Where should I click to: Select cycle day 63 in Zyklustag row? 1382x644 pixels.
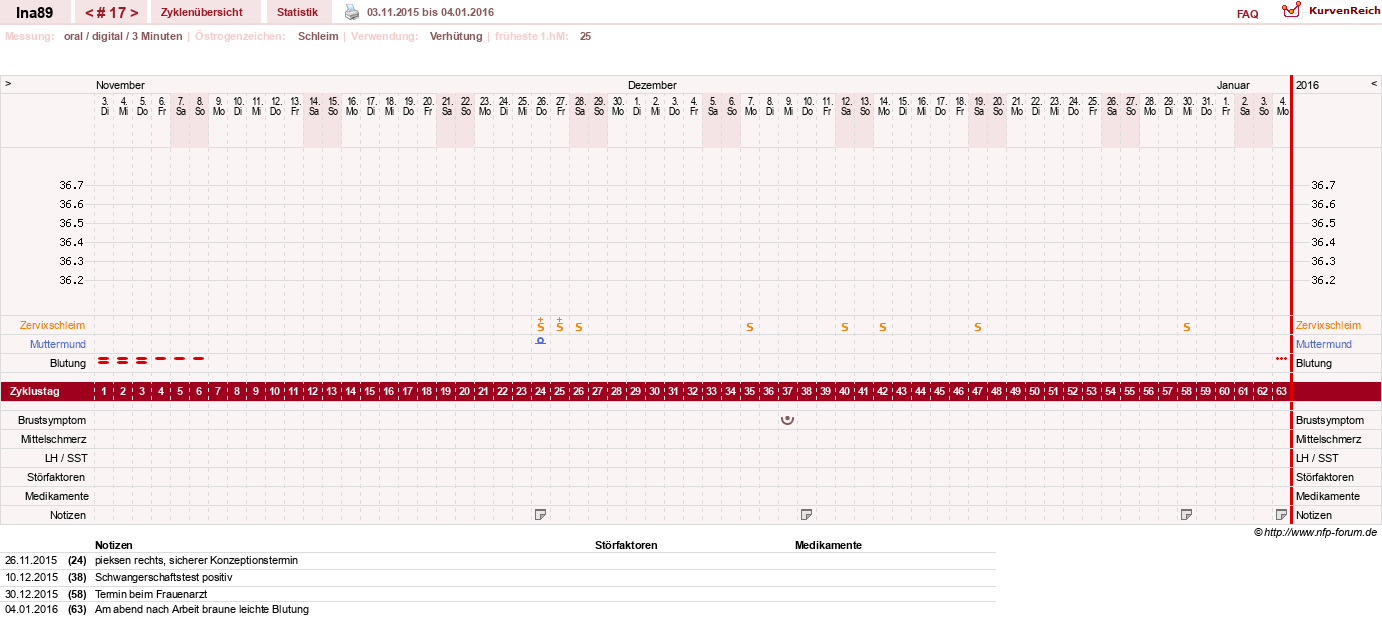[x=1281, y=391]
